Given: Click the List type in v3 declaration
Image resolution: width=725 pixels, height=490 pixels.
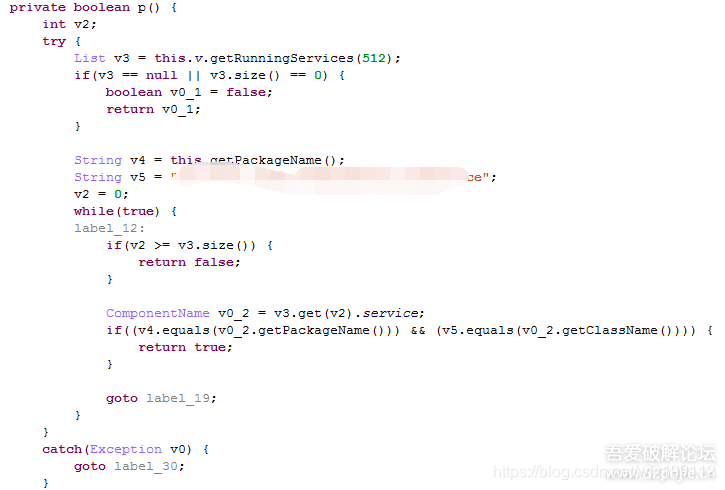Looking at the screenshot, I should [x=90, y=58].
